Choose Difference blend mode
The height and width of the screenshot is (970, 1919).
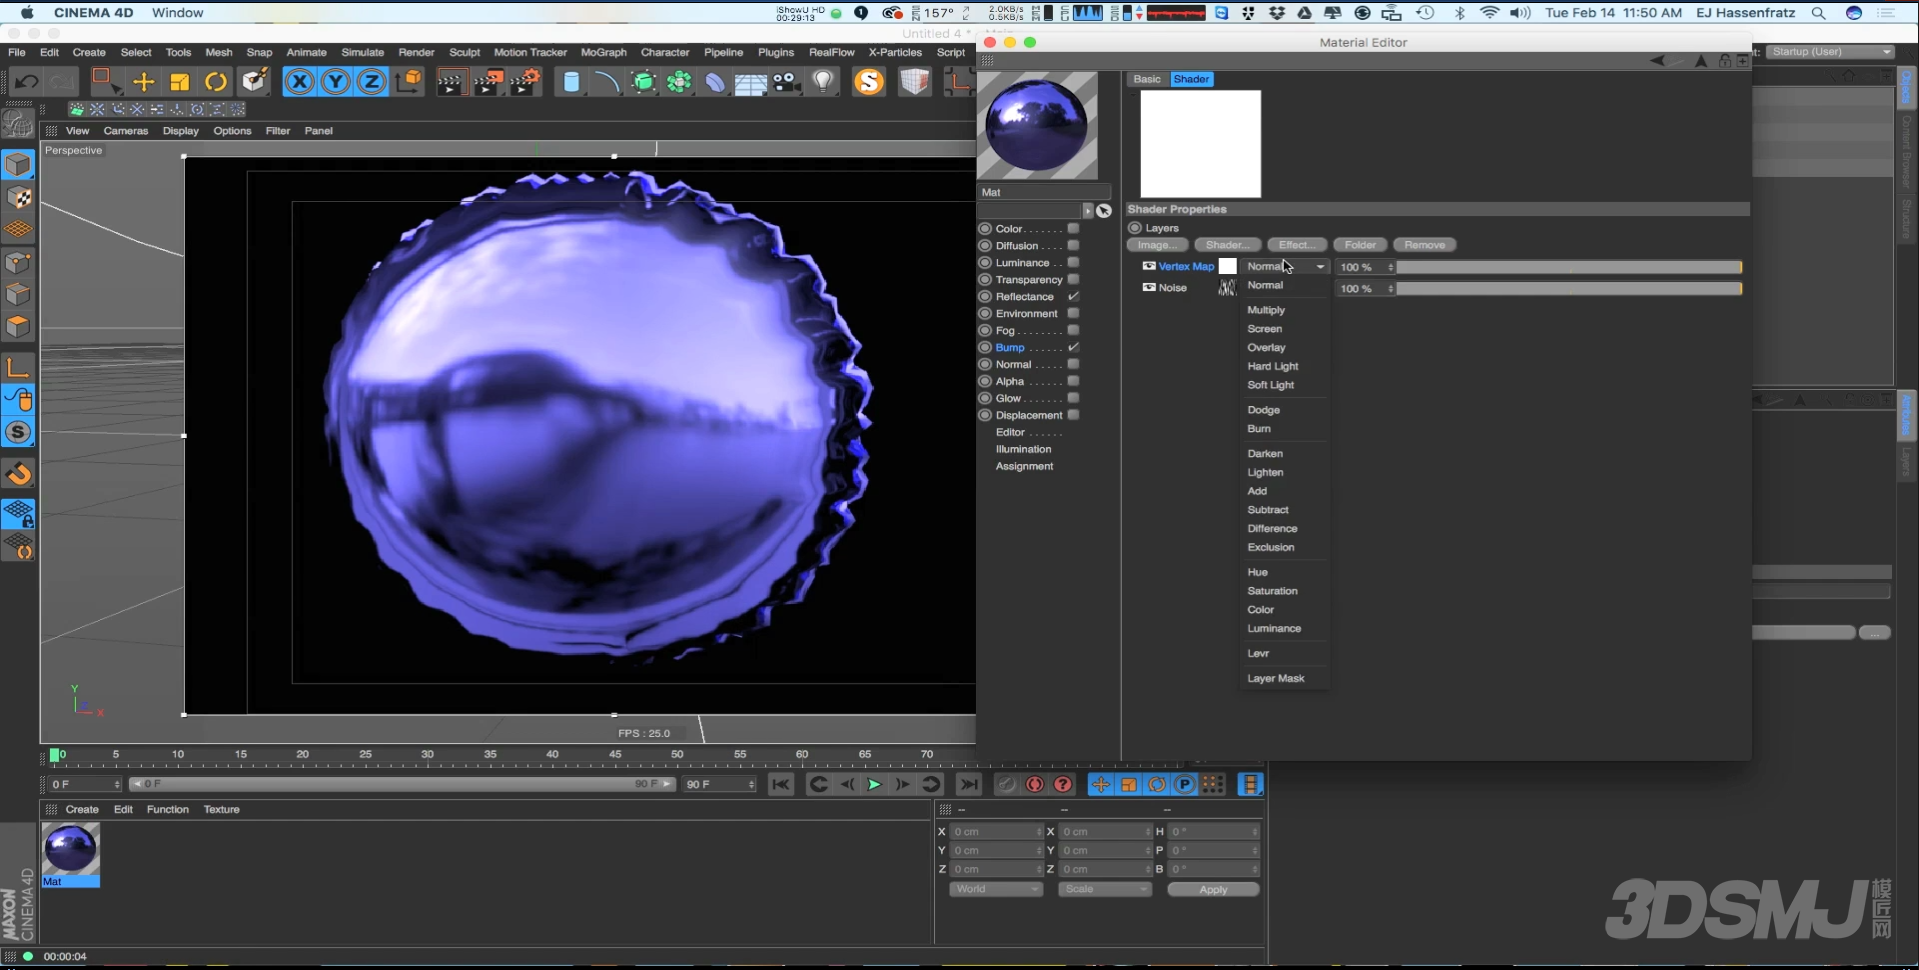tap(1272, 529)
